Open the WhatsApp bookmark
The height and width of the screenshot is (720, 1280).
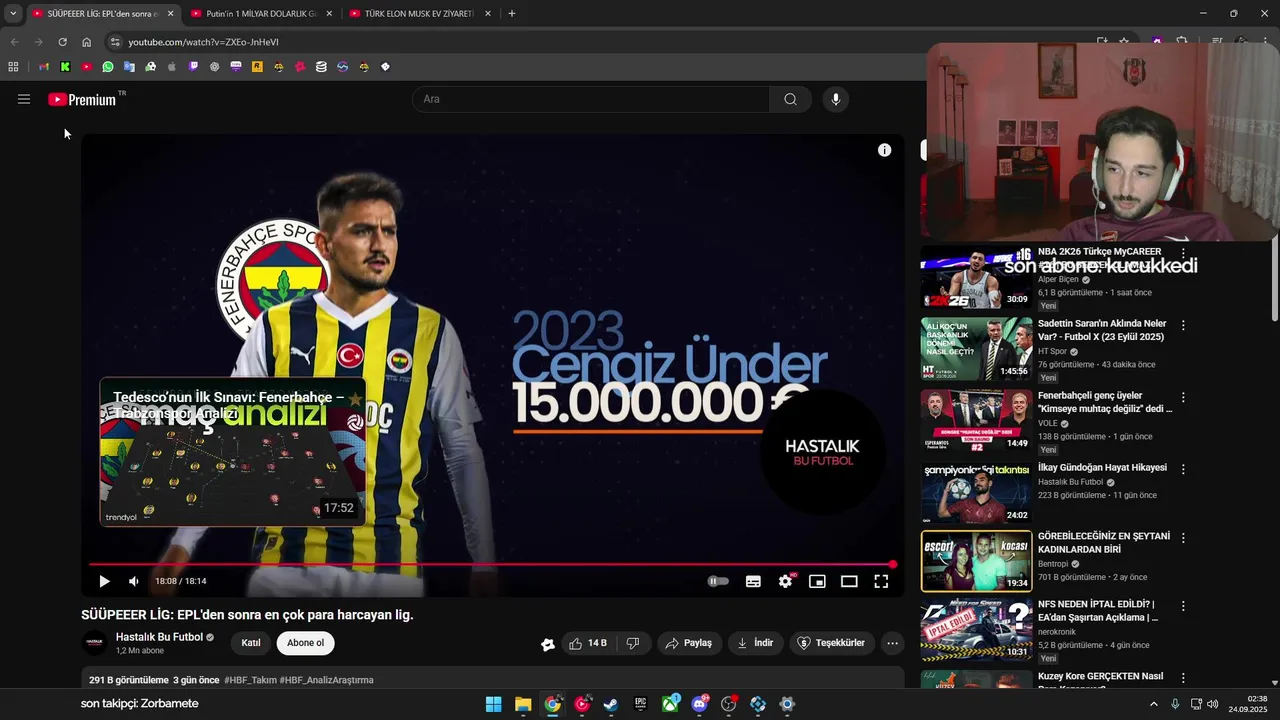point(108,67)
